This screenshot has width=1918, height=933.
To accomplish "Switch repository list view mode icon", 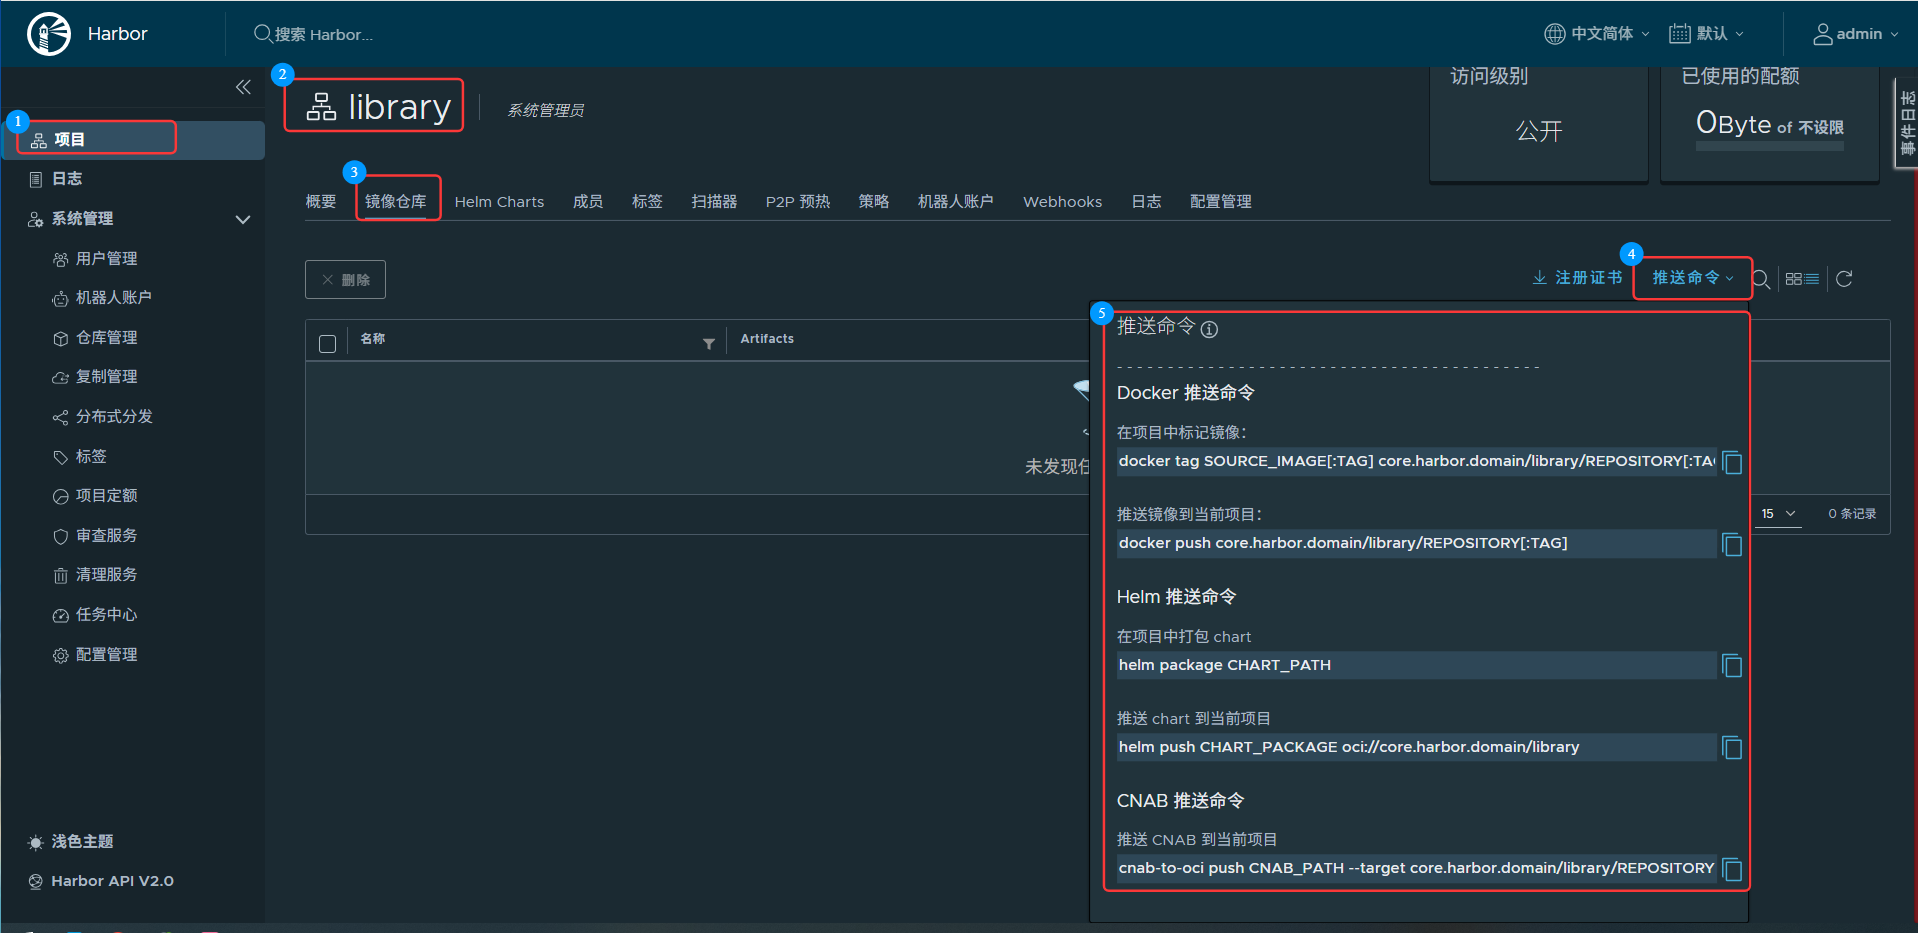I will pyautogui.click(x=1802, y=279).
